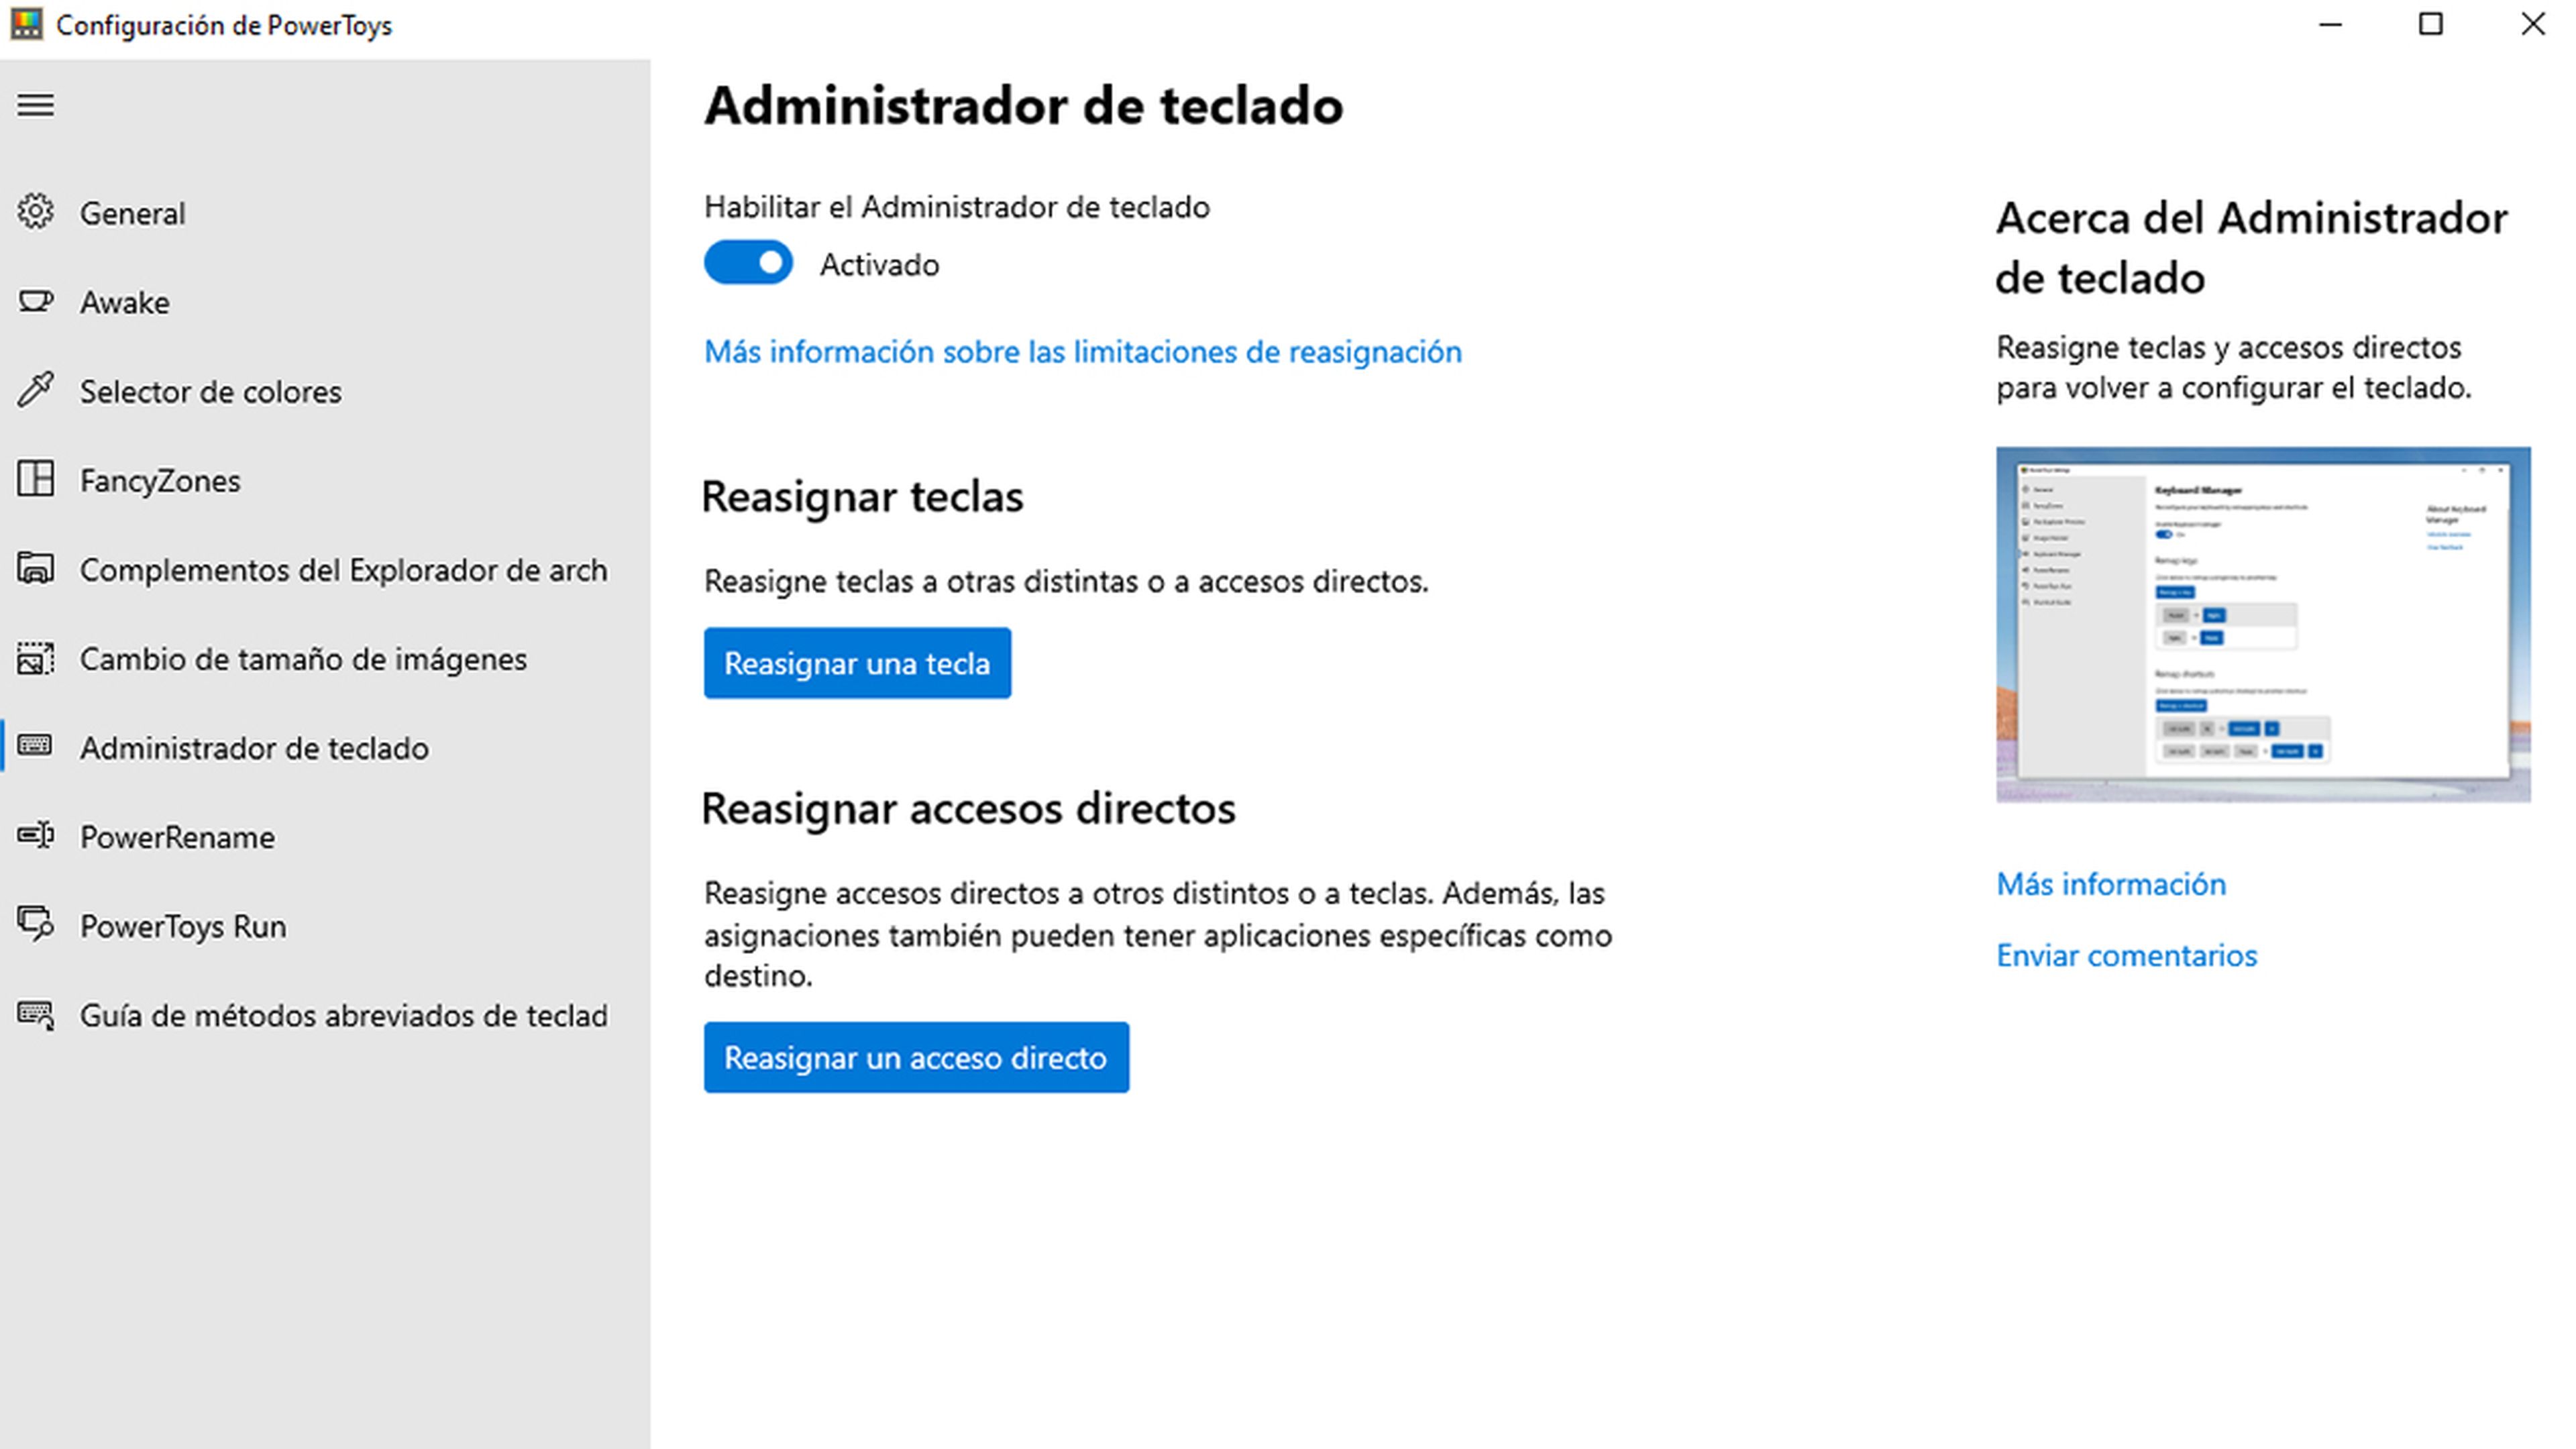Click the Cambio de tamaño de imágenes icon
The height and width of the screenshot is (1449, 2576).
(x=35, y=658)
